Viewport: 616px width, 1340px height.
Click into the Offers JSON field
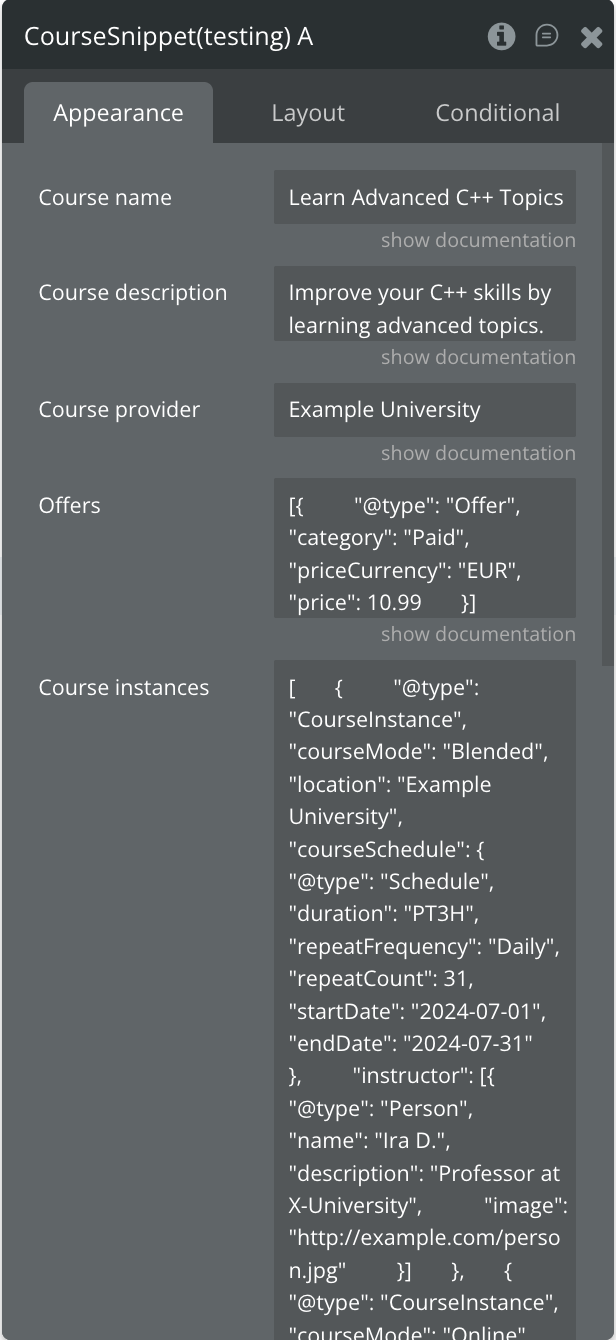[x=425, y=548]
